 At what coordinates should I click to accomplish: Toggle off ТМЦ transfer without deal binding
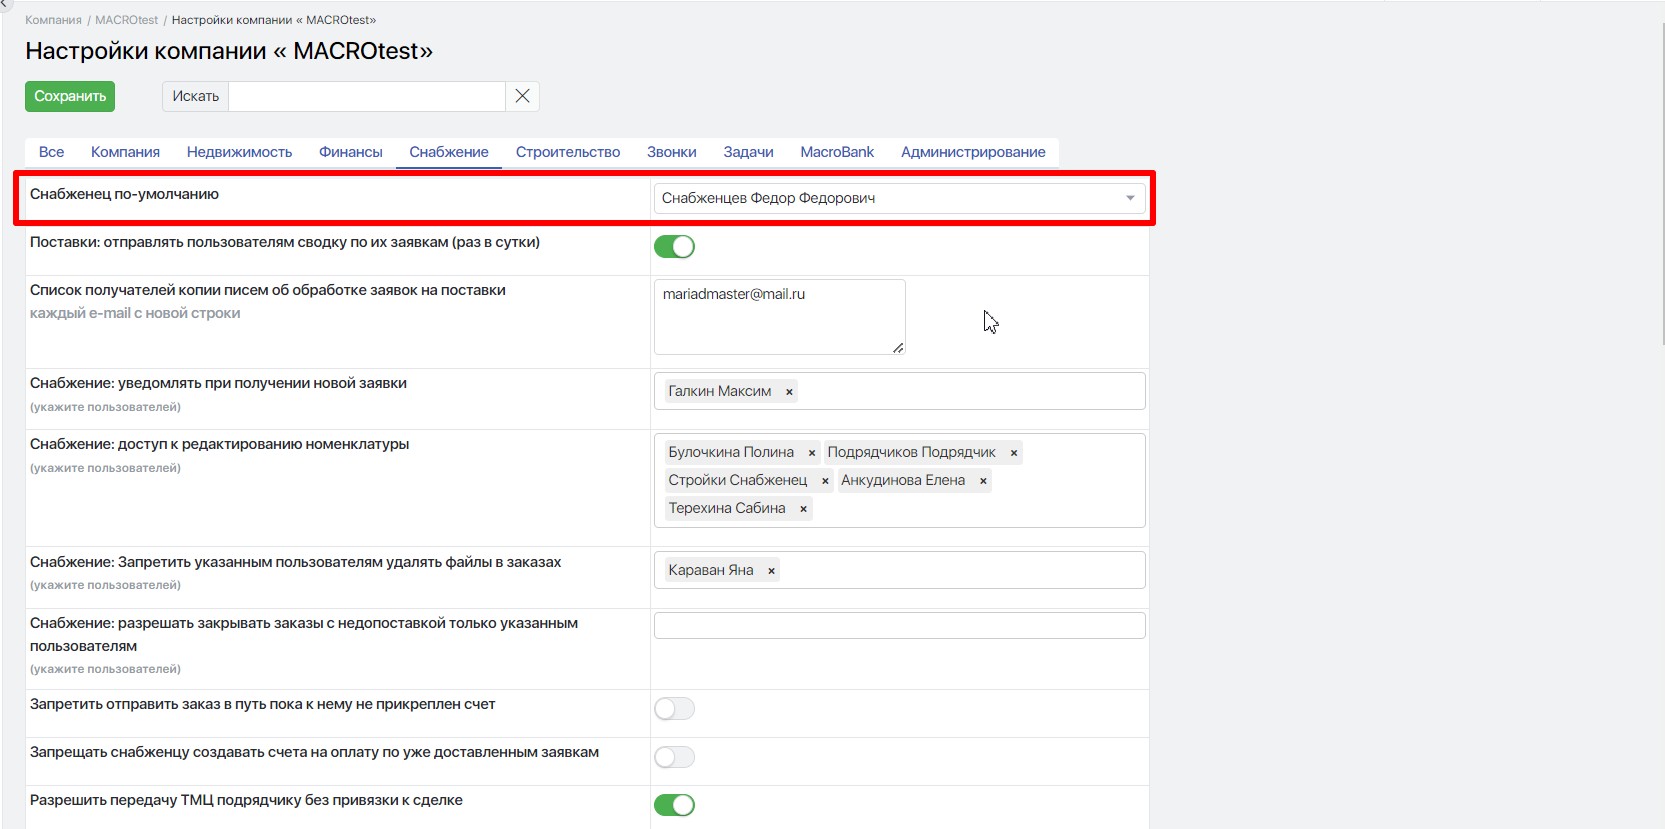click(674, 805)
